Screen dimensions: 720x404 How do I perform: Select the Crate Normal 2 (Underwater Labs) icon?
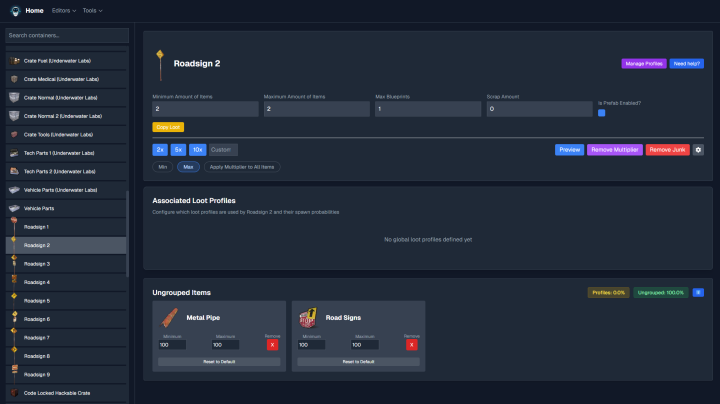(14, 116)
